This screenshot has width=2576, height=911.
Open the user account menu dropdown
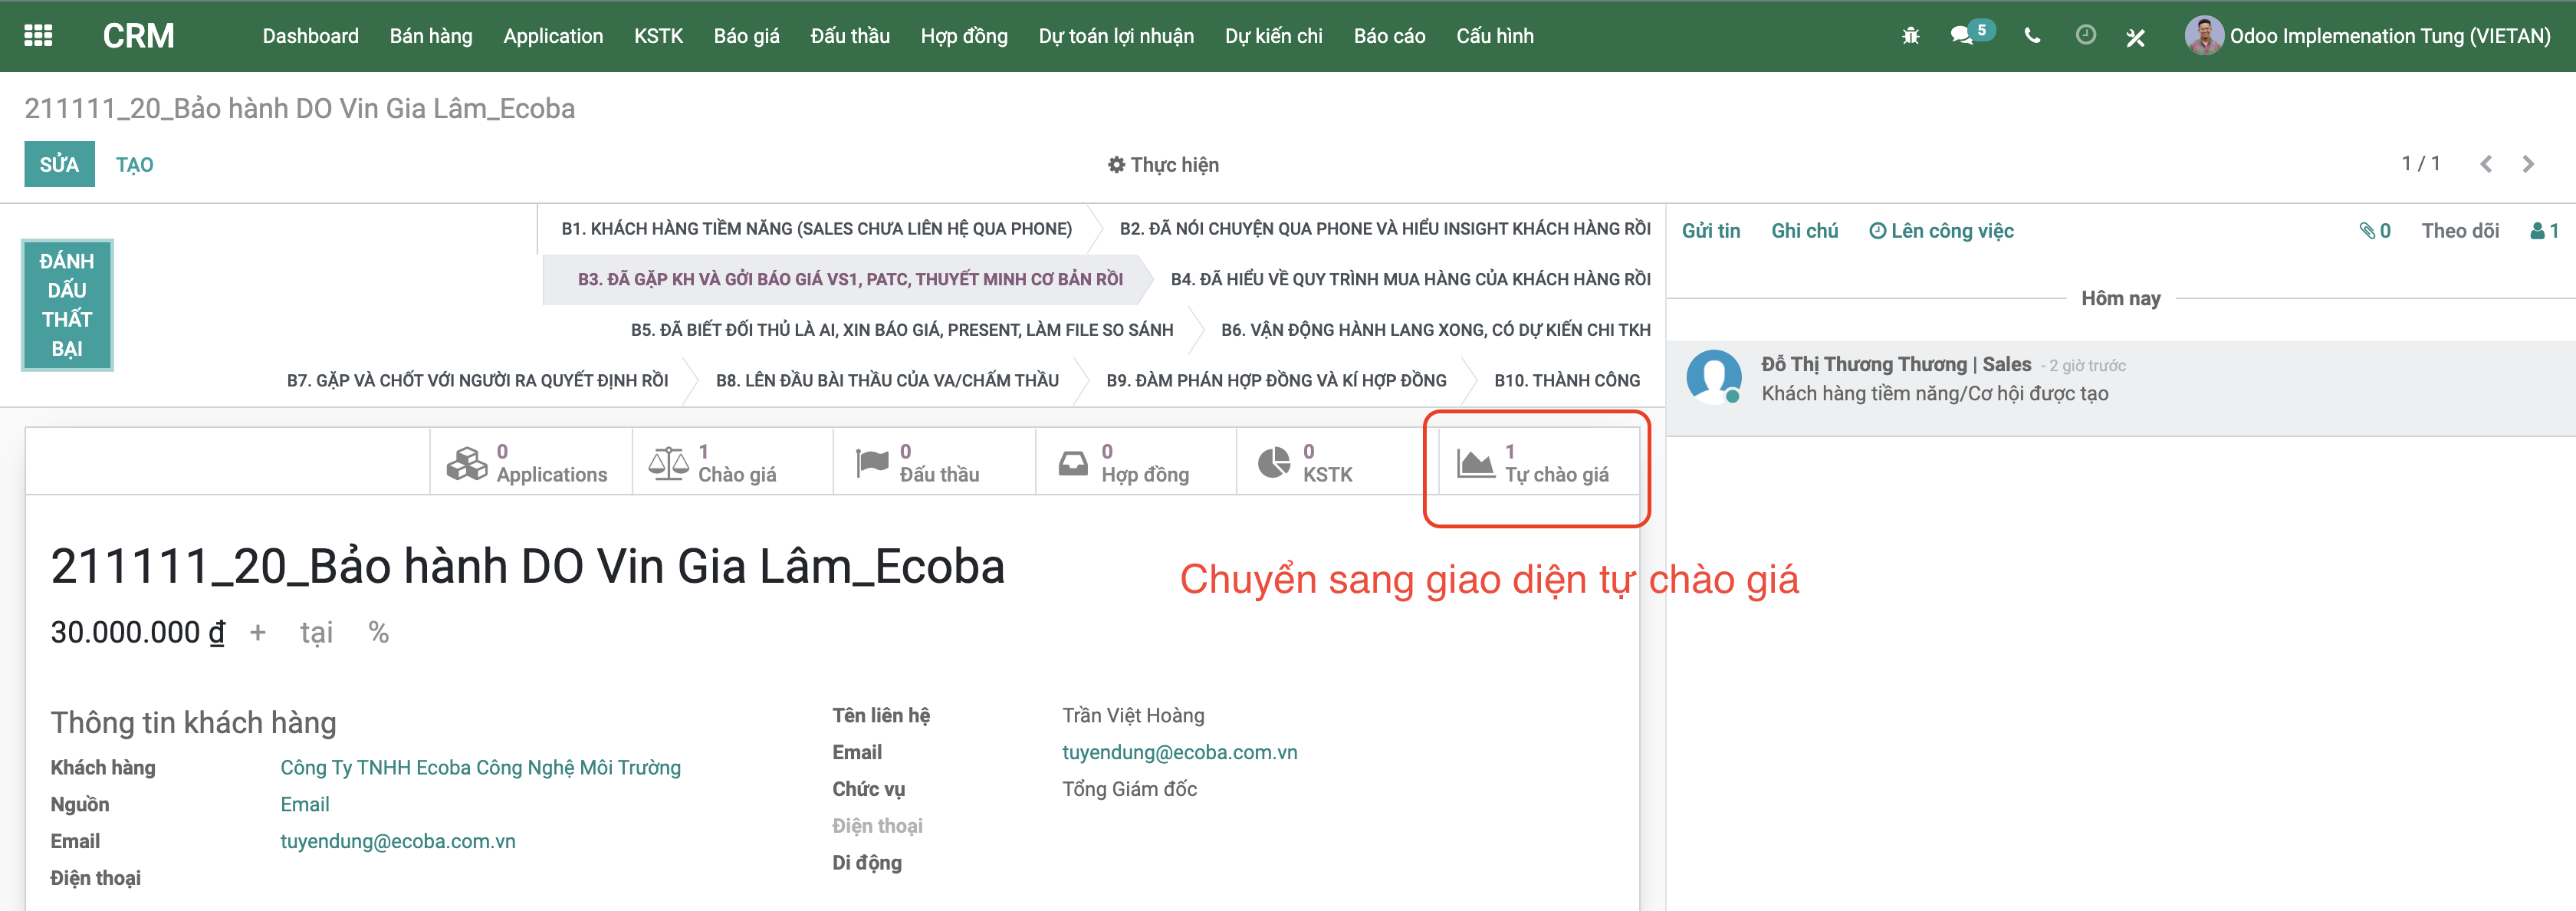2368,36
